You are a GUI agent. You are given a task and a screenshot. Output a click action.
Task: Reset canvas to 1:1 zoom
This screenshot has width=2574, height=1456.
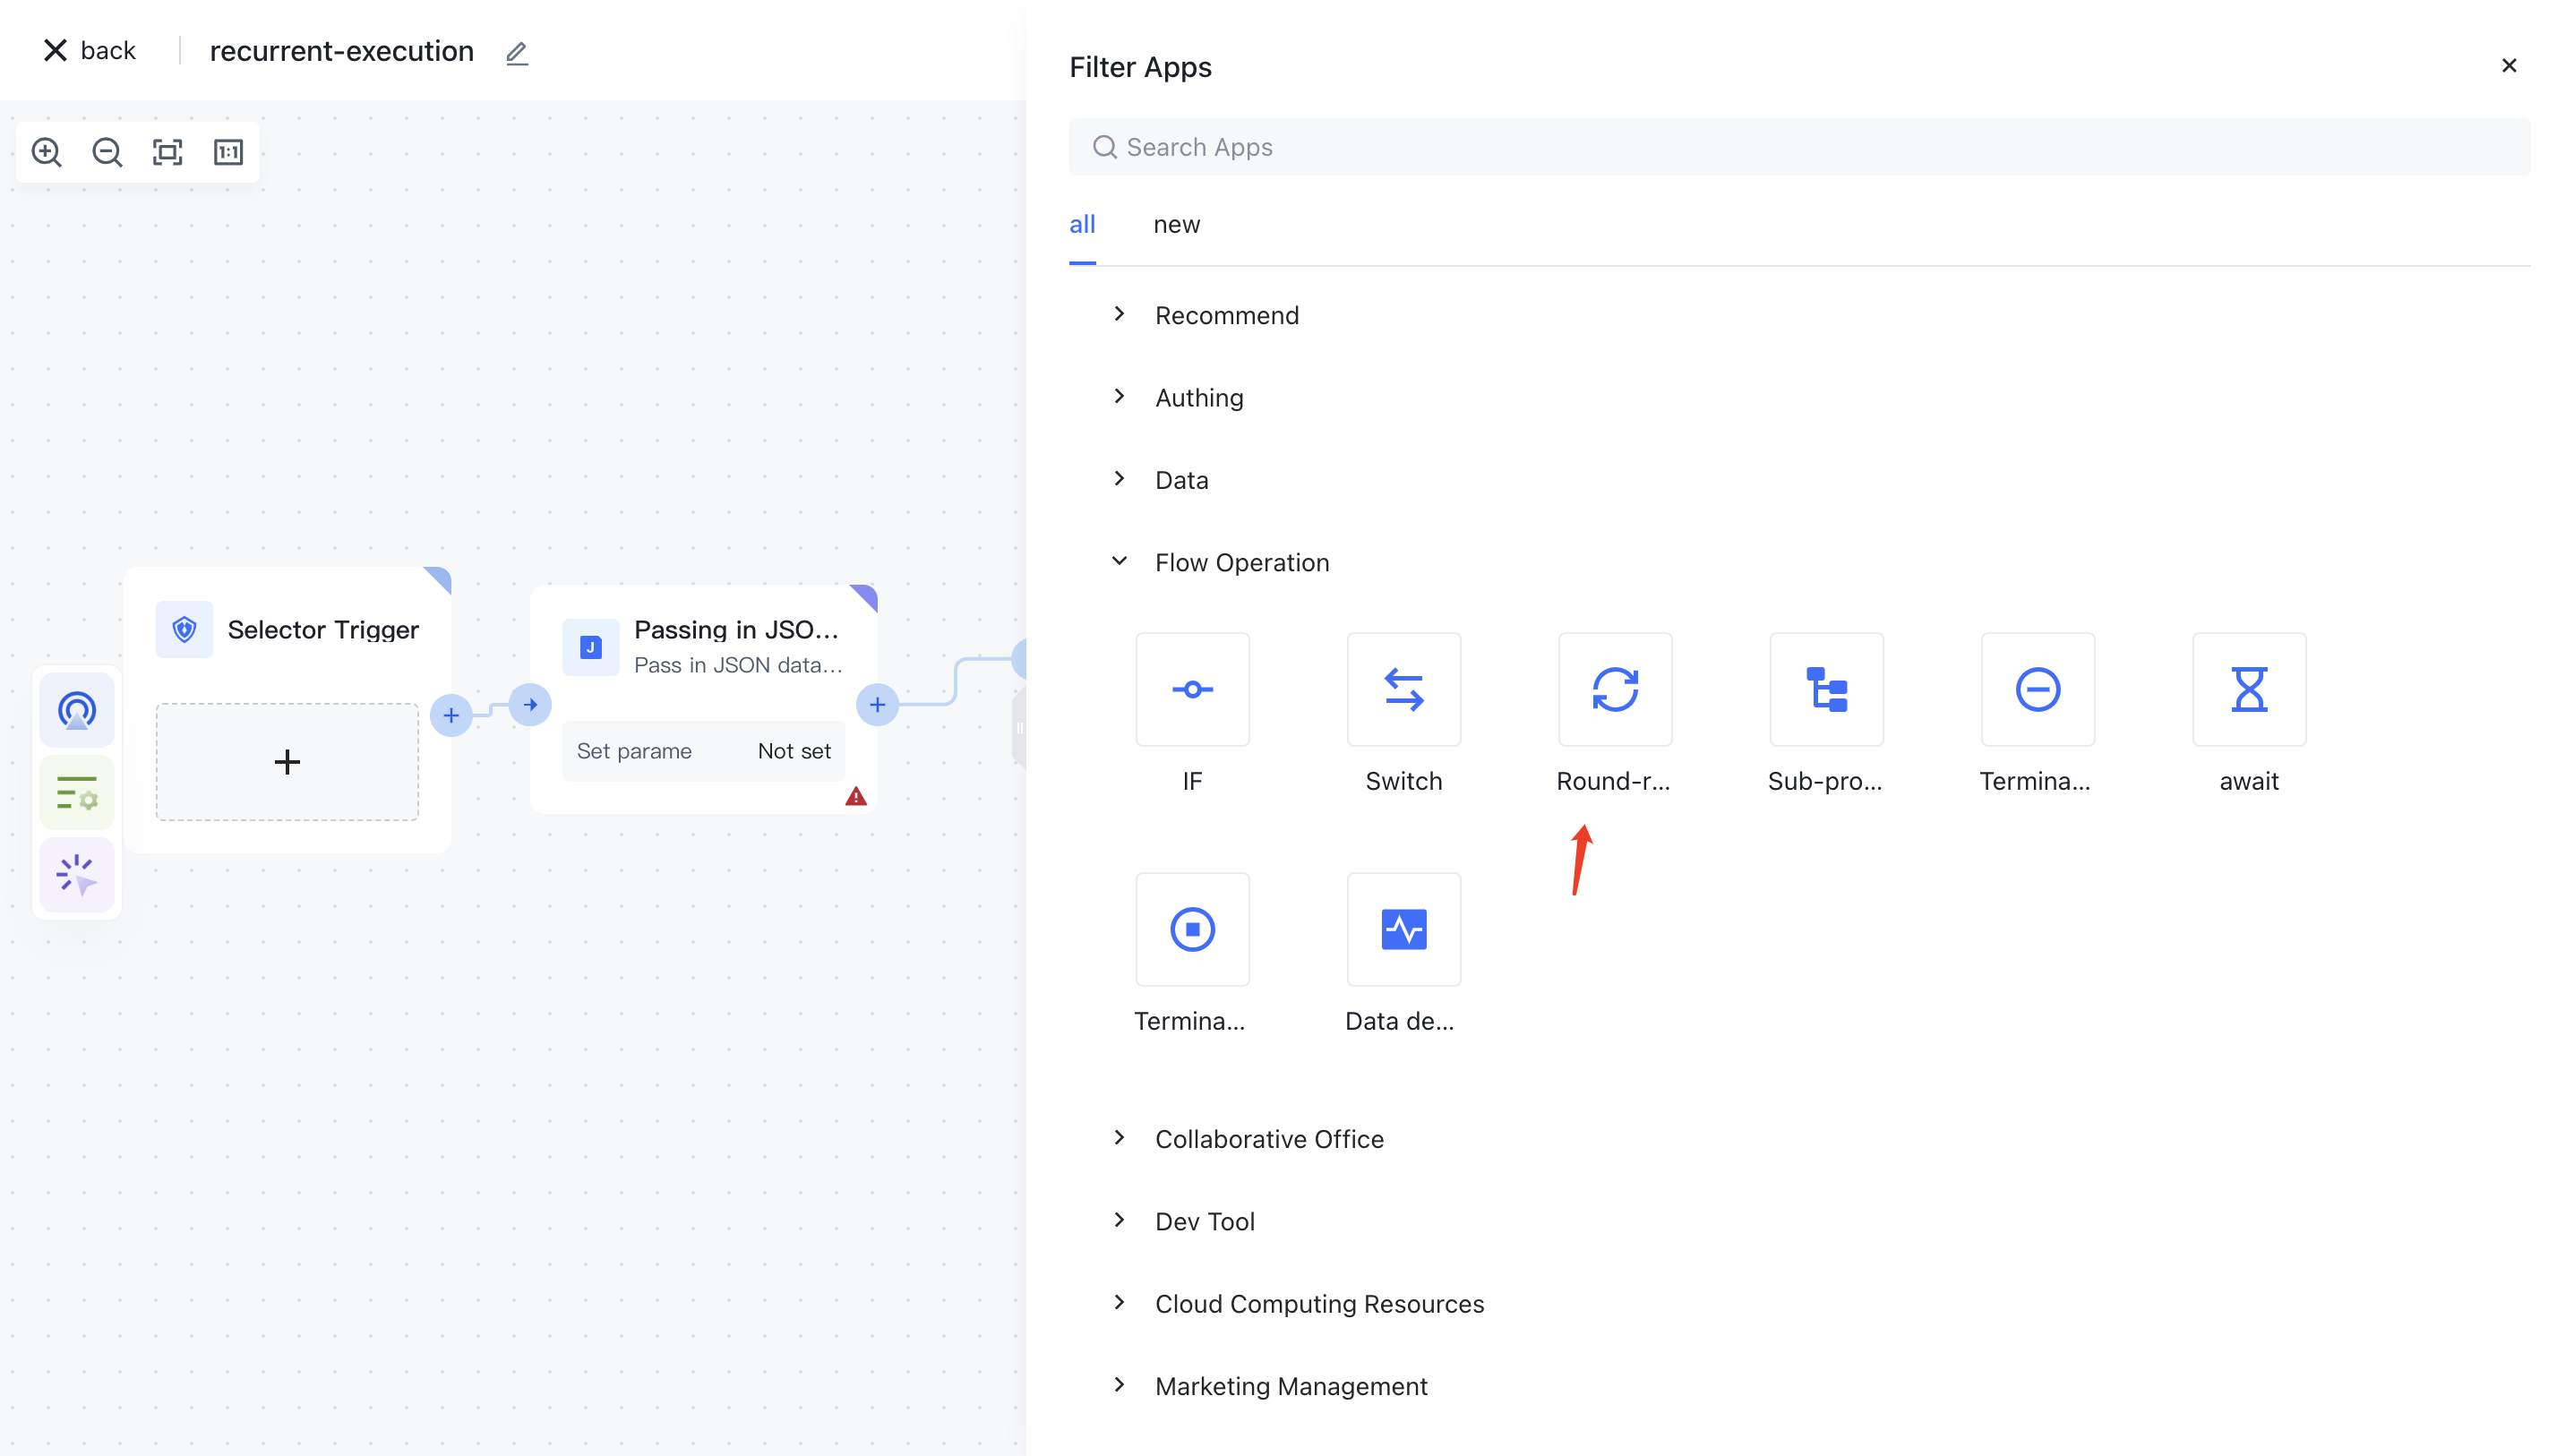[x=228, y=152]
